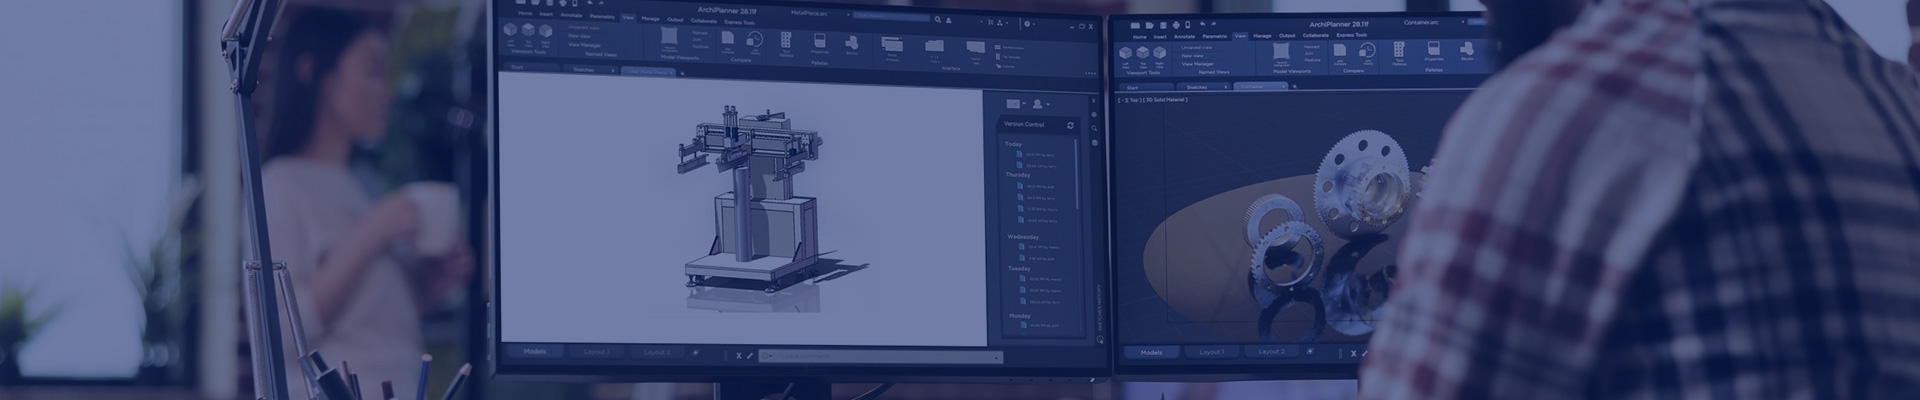
Task: Click Blocks palette icon in right window
Action: [1467, 50]
